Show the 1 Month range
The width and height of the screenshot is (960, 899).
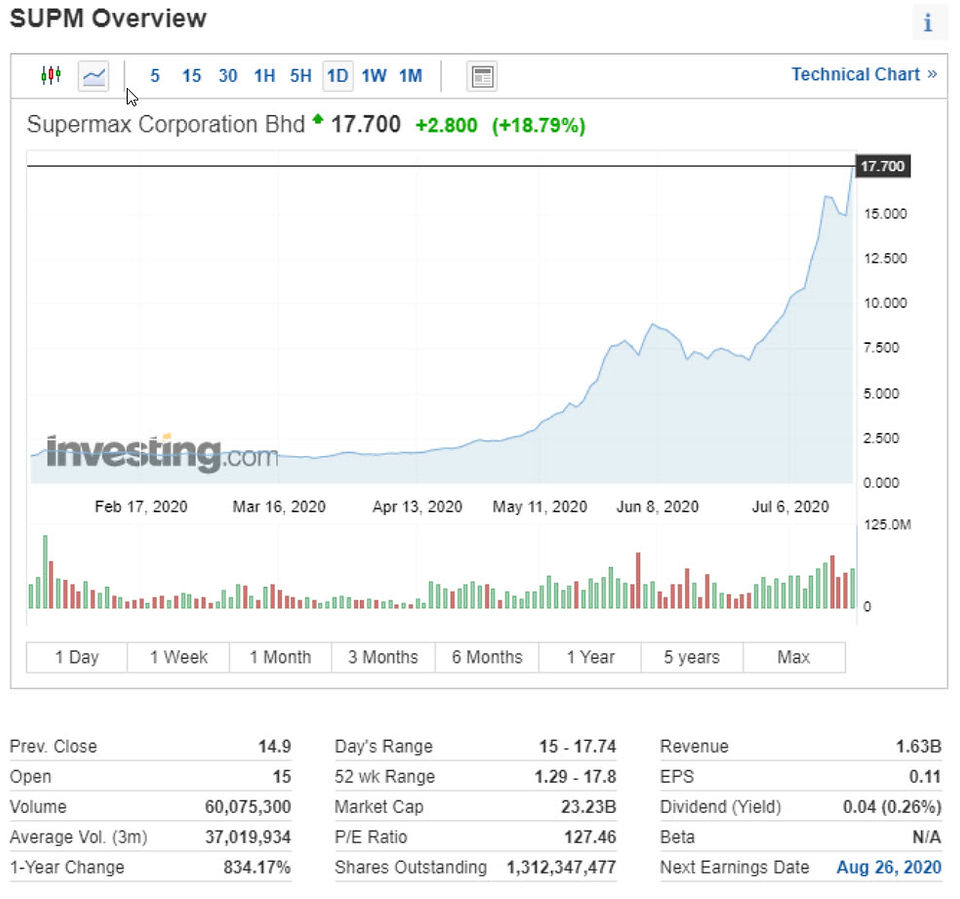tap(280, 657)
